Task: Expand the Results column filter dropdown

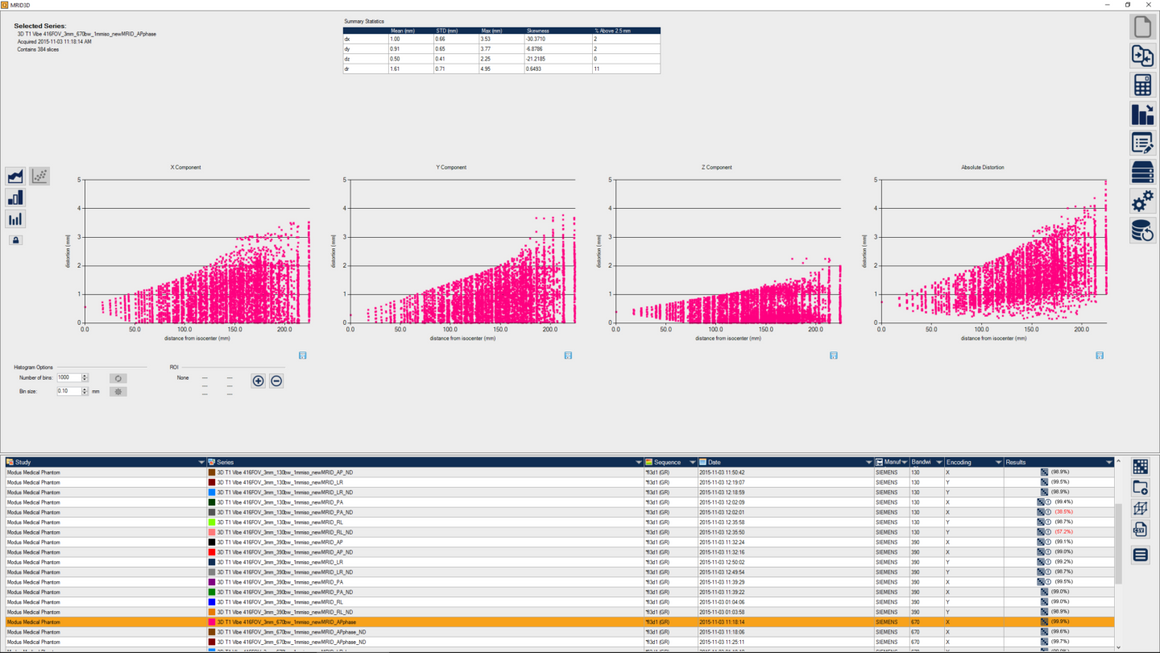Action: coord(1109,462)
